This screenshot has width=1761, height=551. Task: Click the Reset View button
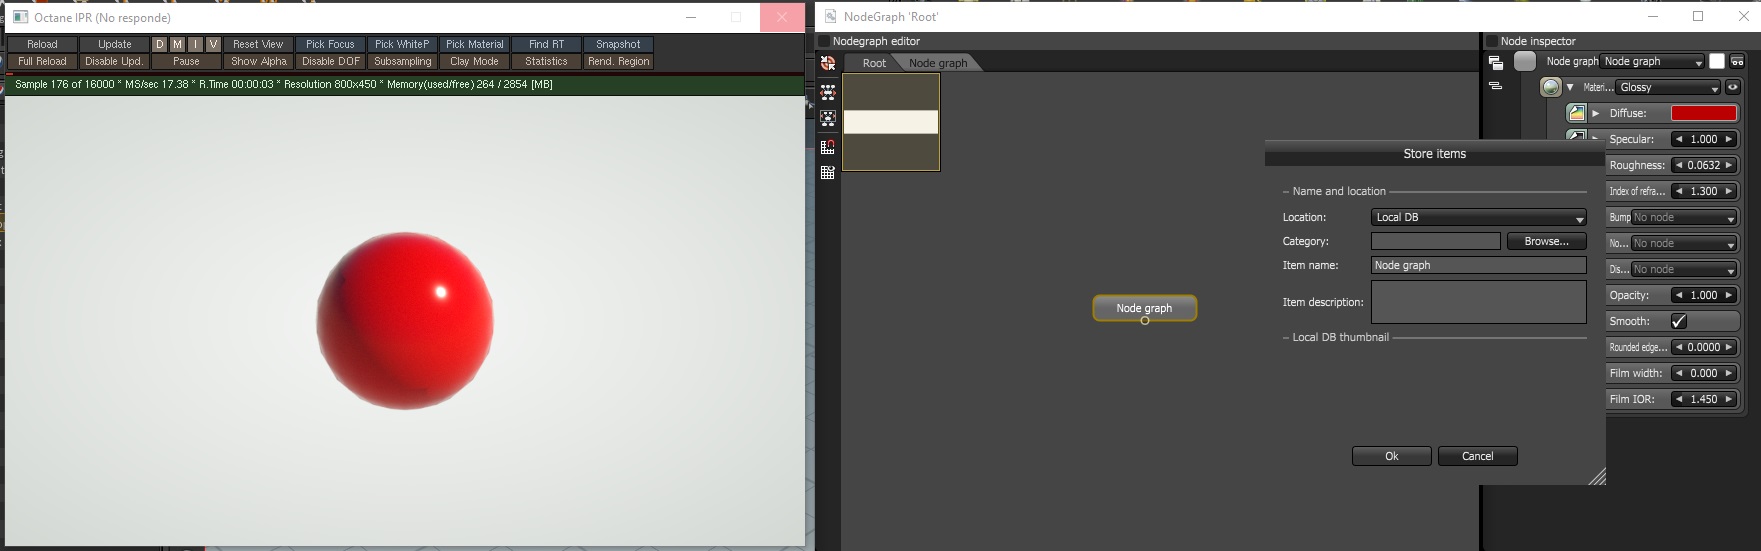258,44
